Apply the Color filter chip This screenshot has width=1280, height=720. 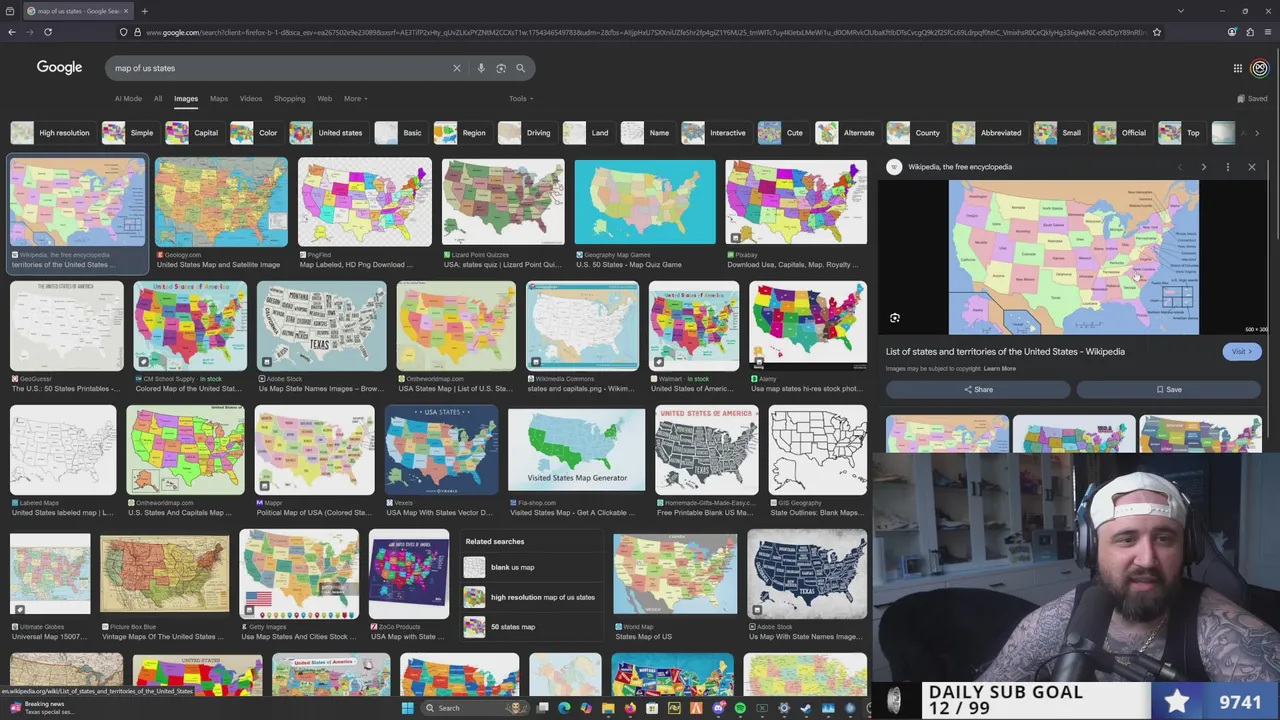(x=256, y=133)
